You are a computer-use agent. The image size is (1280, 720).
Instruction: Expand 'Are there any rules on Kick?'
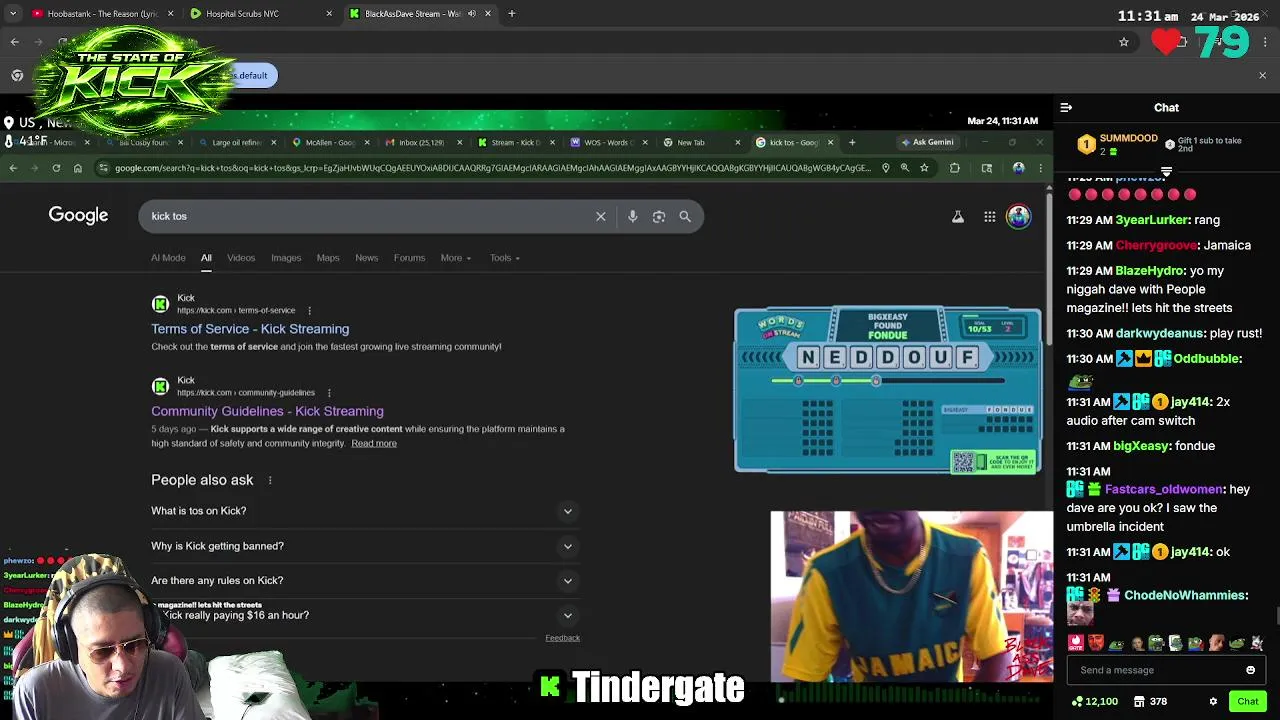(x=365, y=580)
